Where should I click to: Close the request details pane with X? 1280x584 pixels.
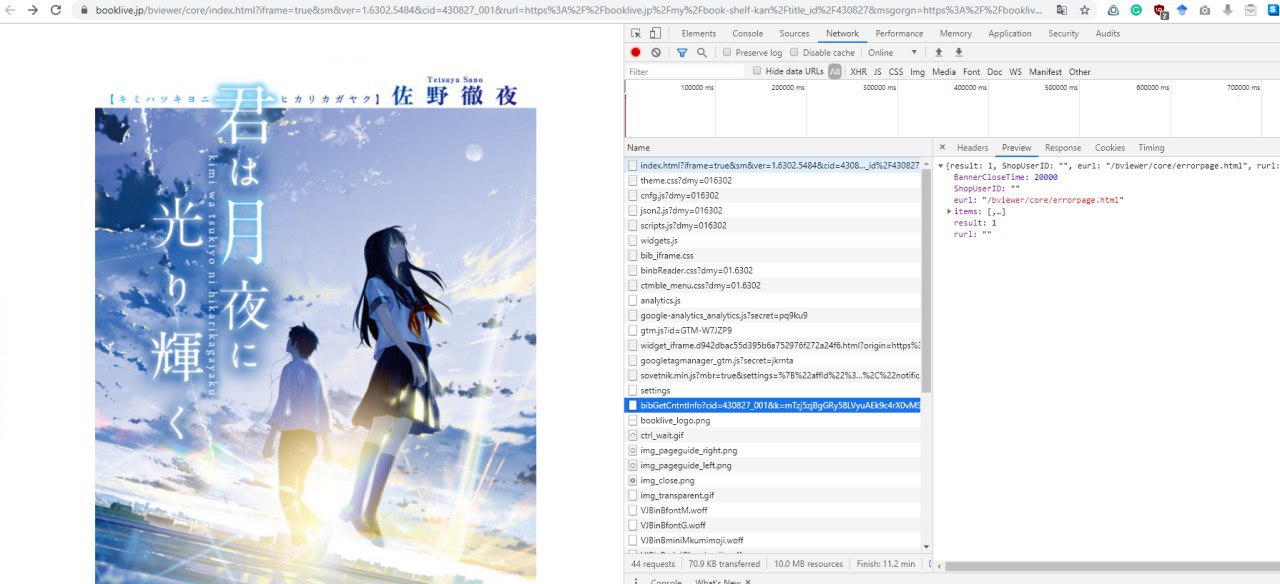pos(941,147)
